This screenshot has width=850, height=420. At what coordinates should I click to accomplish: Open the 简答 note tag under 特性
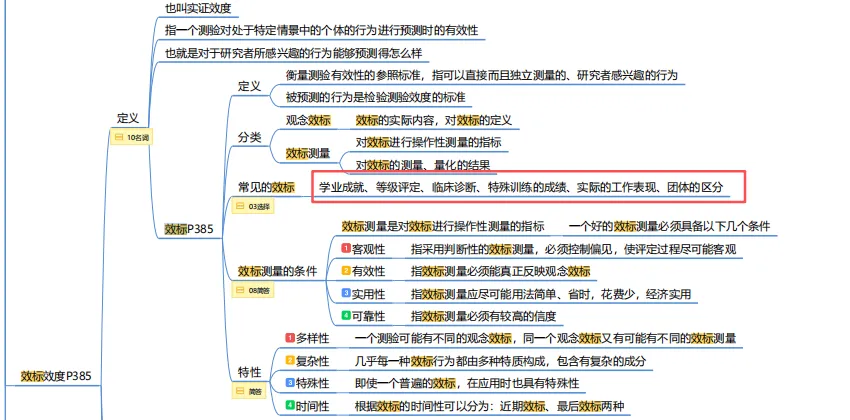pyautogui.click(x=249, y=391)
